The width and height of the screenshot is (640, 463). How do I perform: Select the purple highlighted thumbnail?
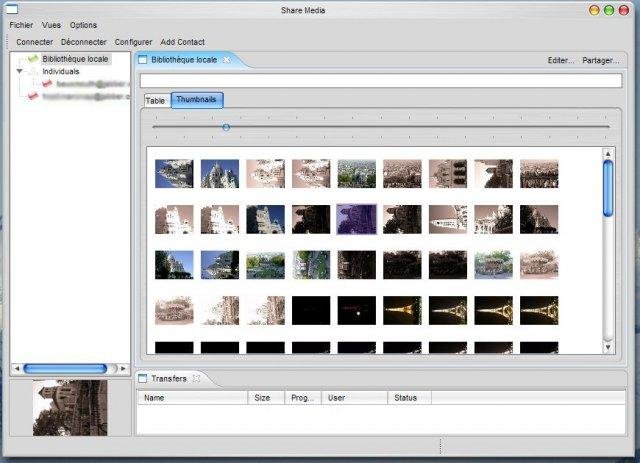[x=357, y=220]
